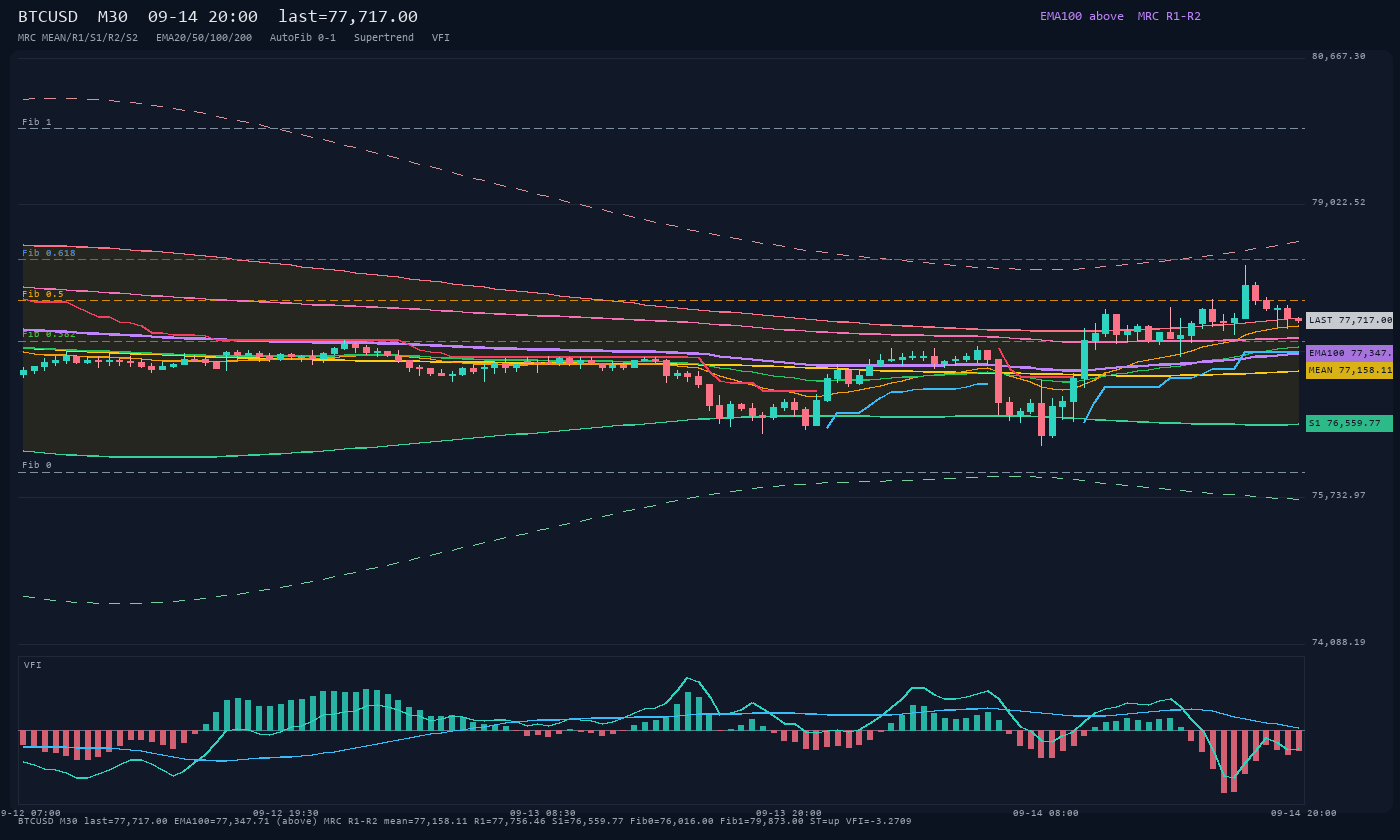Select the M30 timeframe label in the title
1400x840 pixels.
coord(113,16)
